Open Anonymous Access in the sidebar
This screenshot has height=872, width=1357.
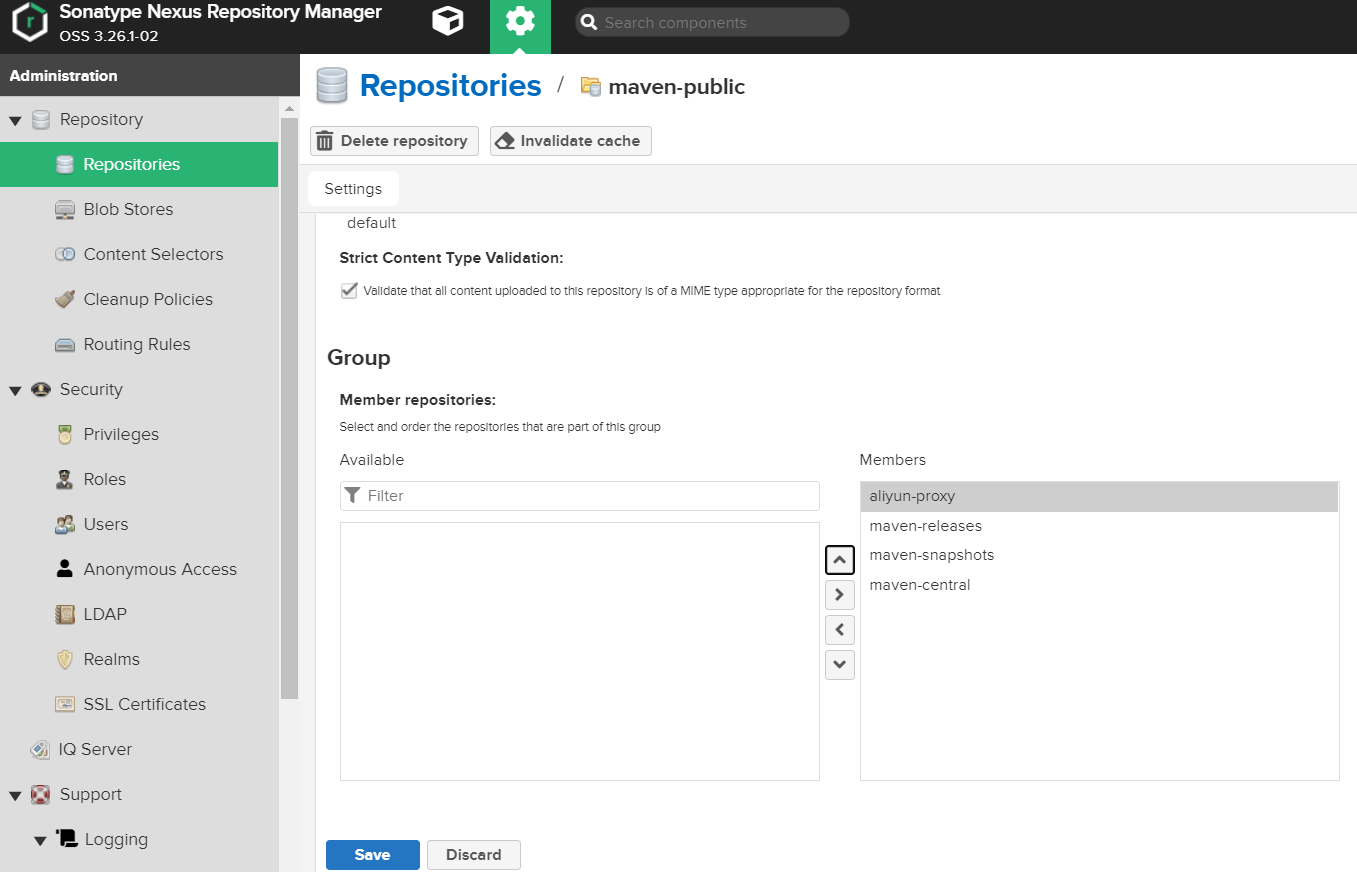(x=139, y=569)
